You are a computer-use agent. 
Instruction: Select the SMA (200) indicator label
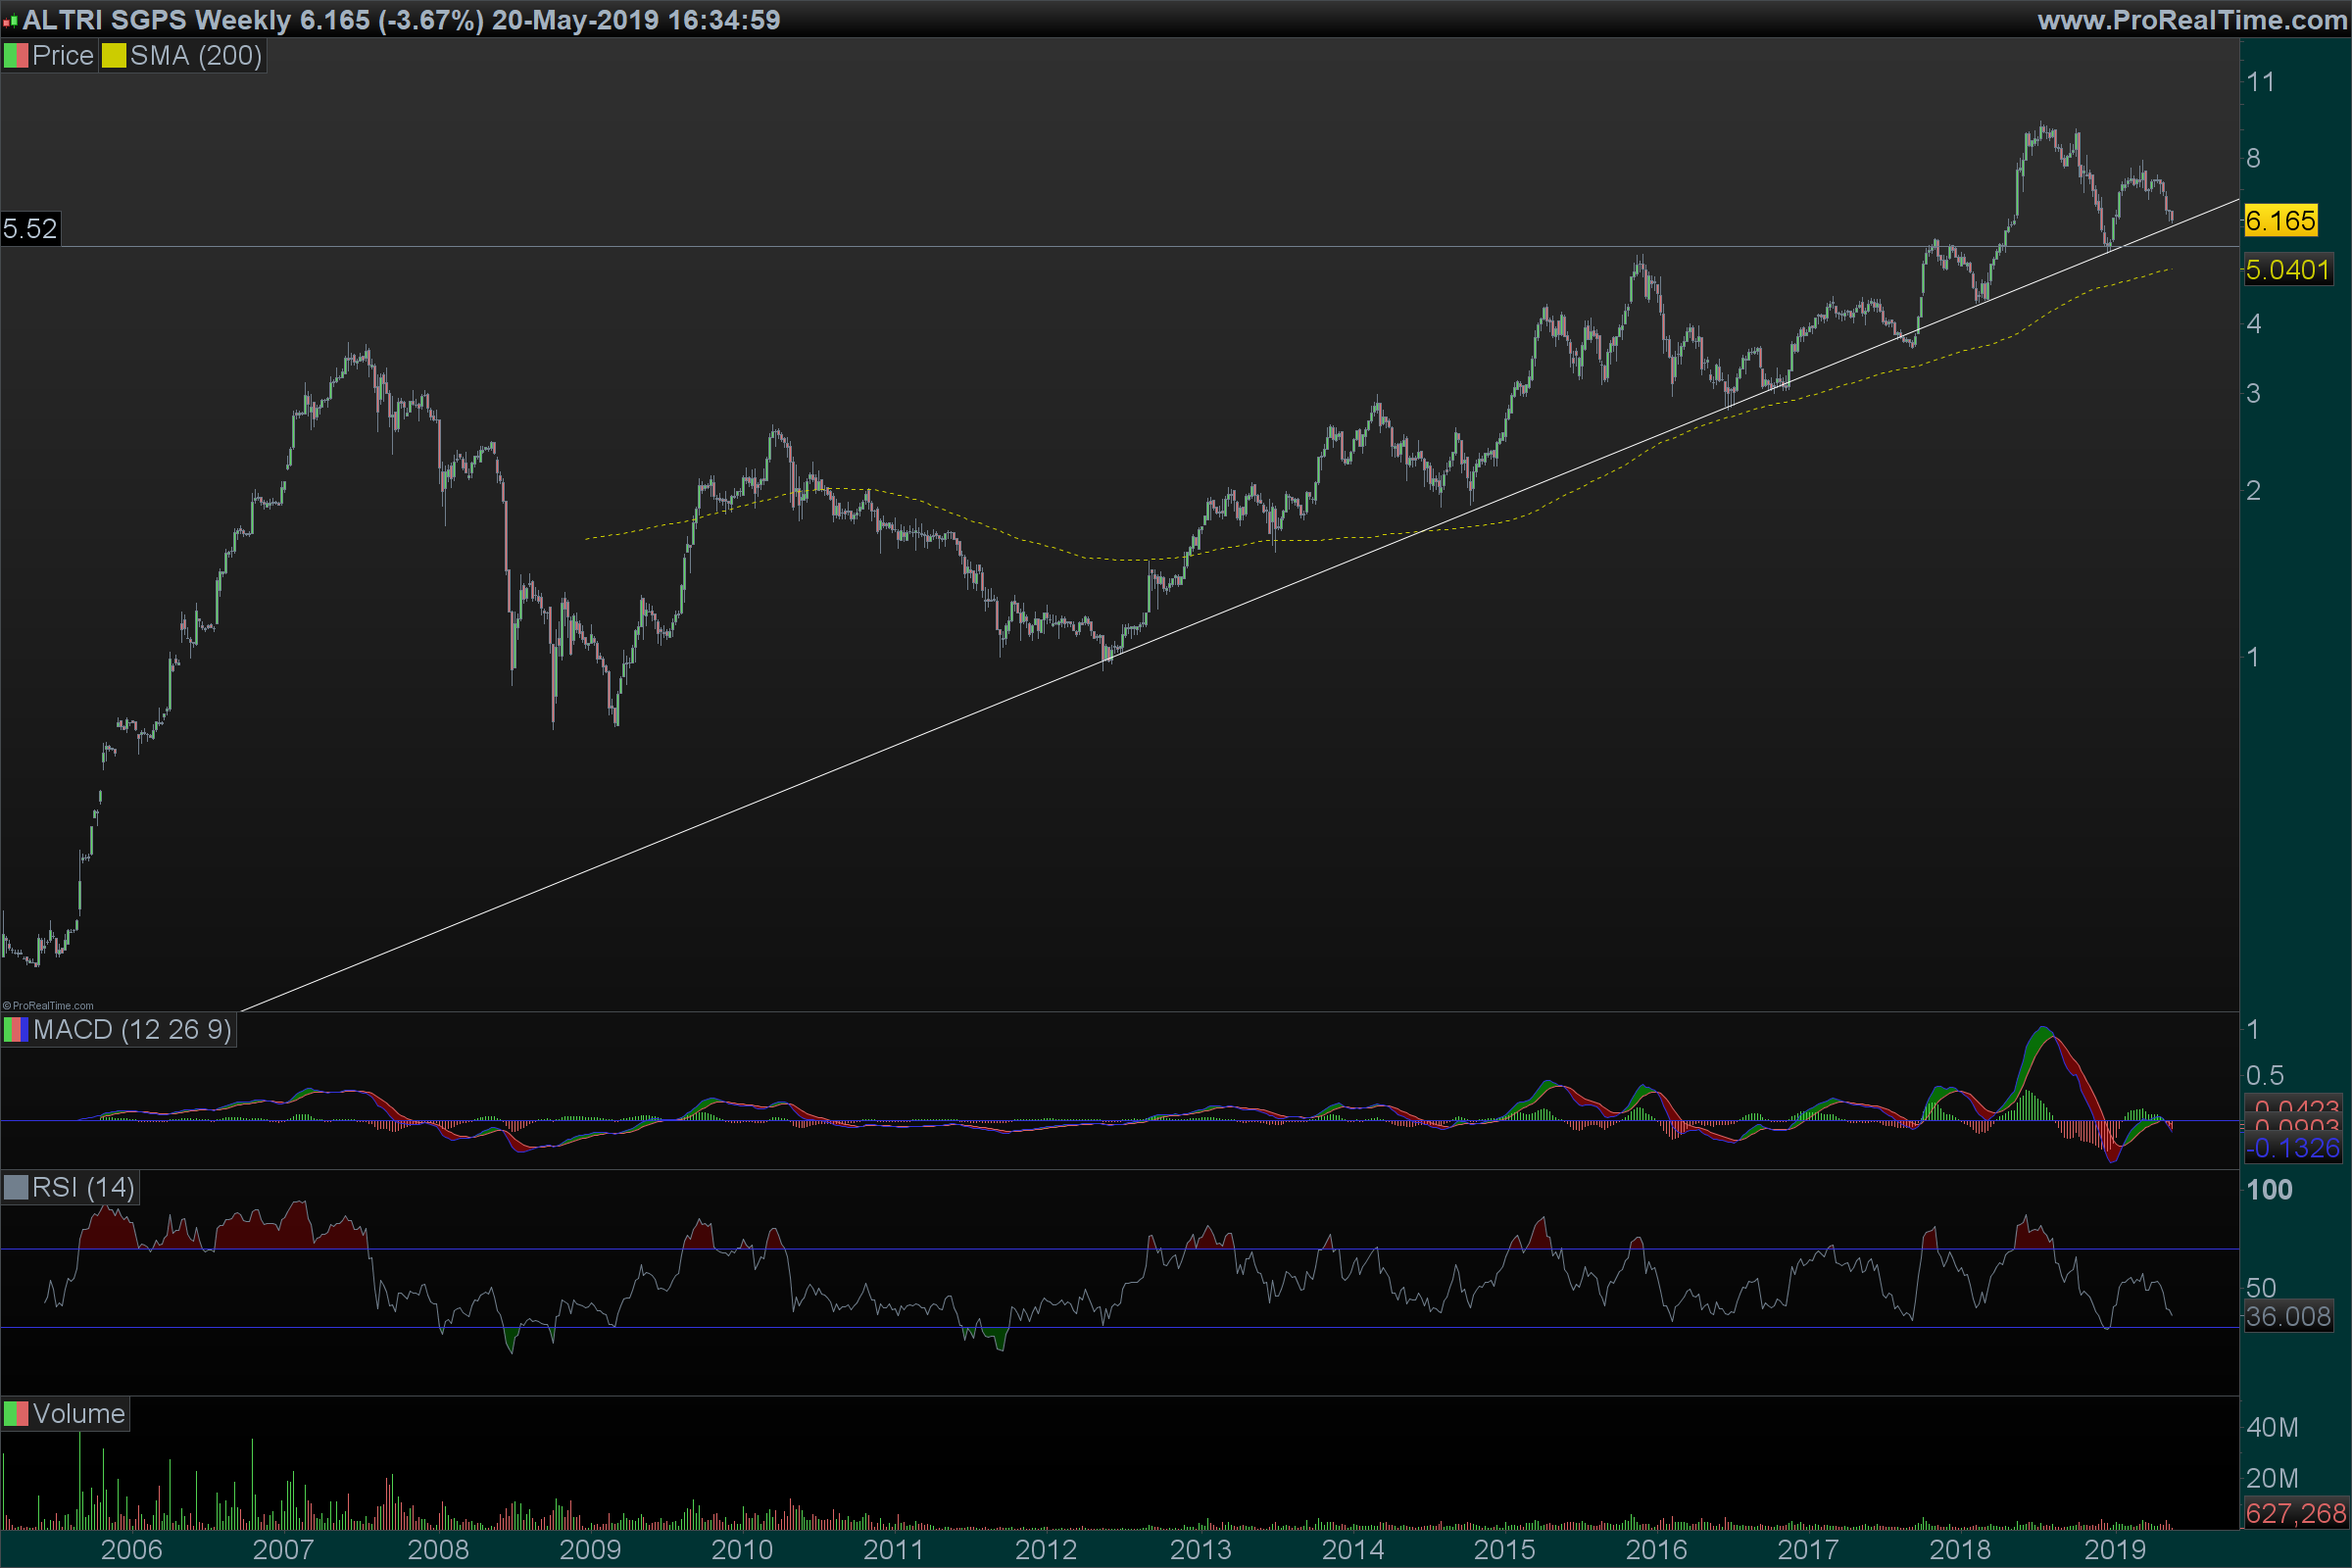point(196,56)
